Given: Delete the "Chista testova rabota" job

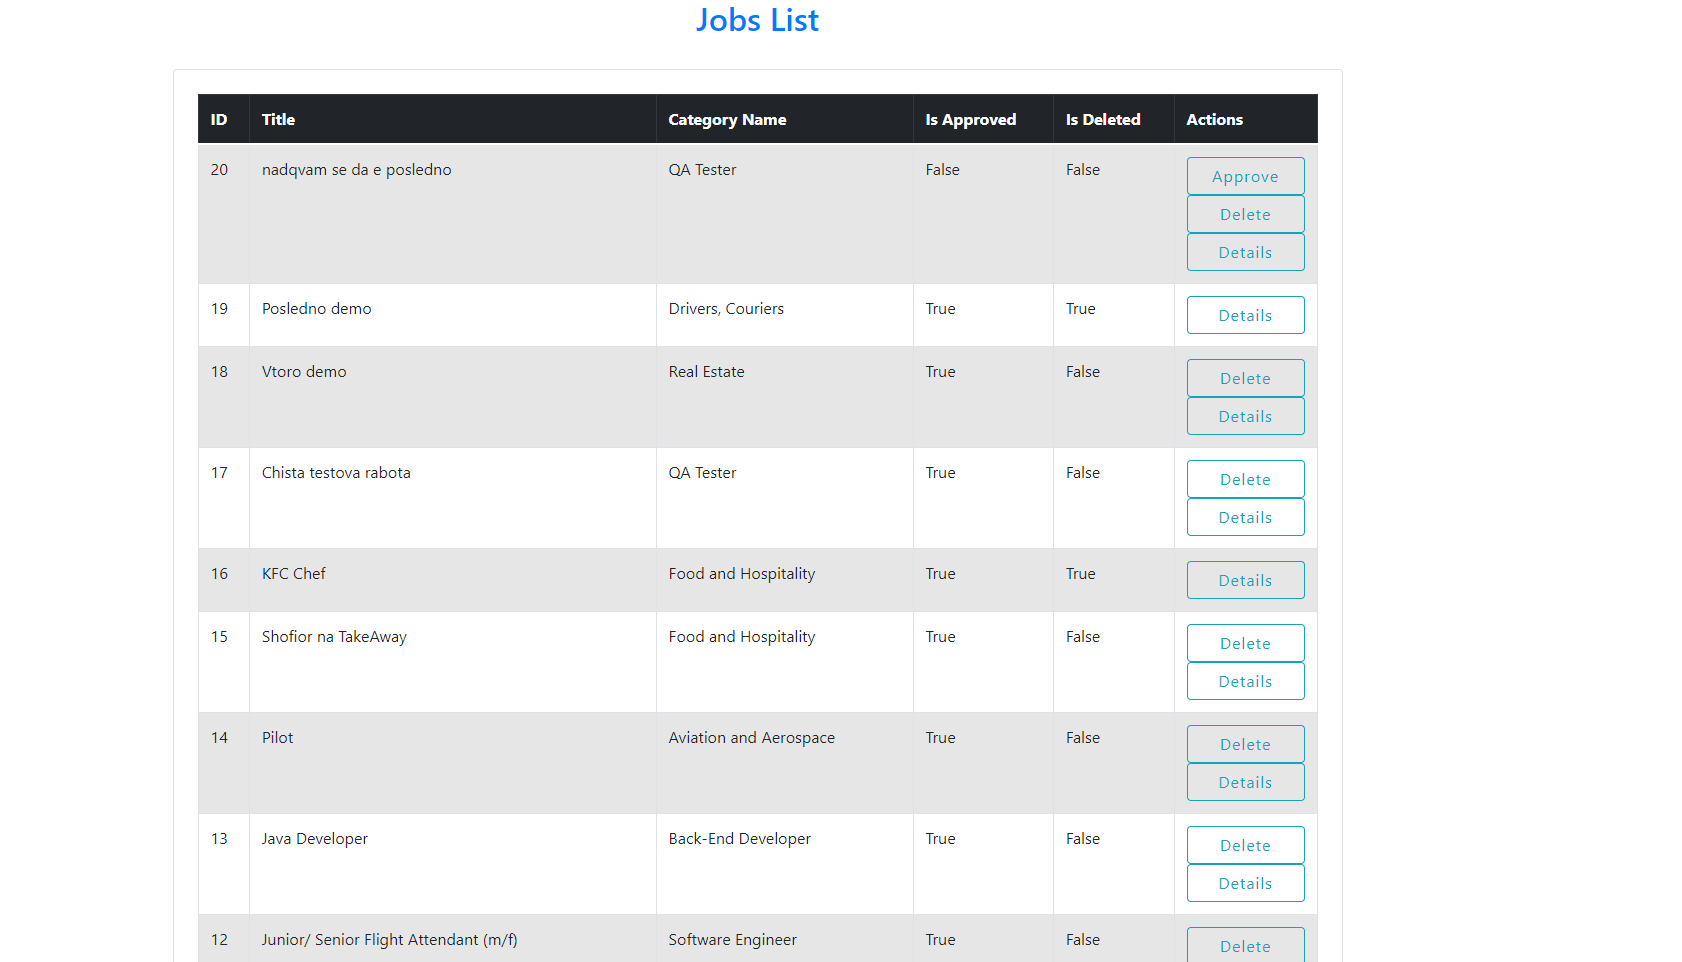Looking at the screenshot, I should point(1245,478).
